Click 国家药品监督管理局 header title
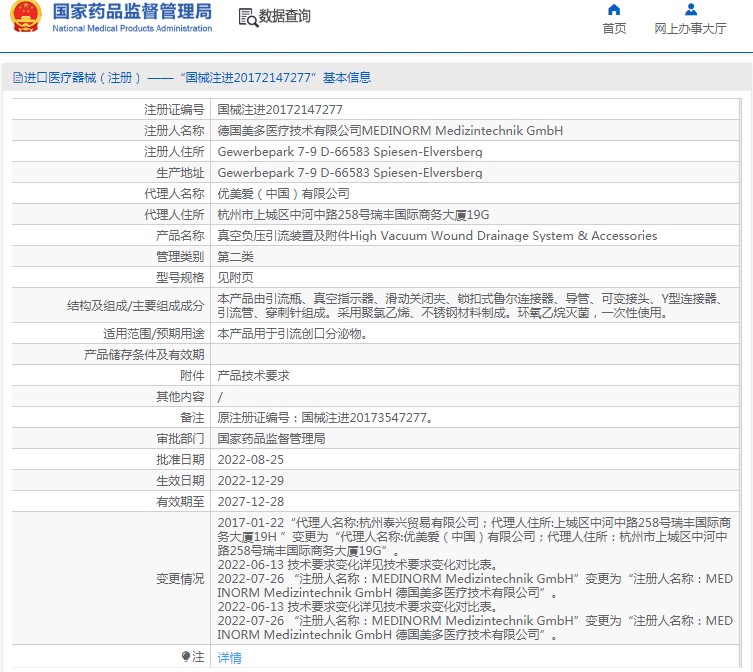This screenshot has width=753, height=672. (x=132, y=11)
